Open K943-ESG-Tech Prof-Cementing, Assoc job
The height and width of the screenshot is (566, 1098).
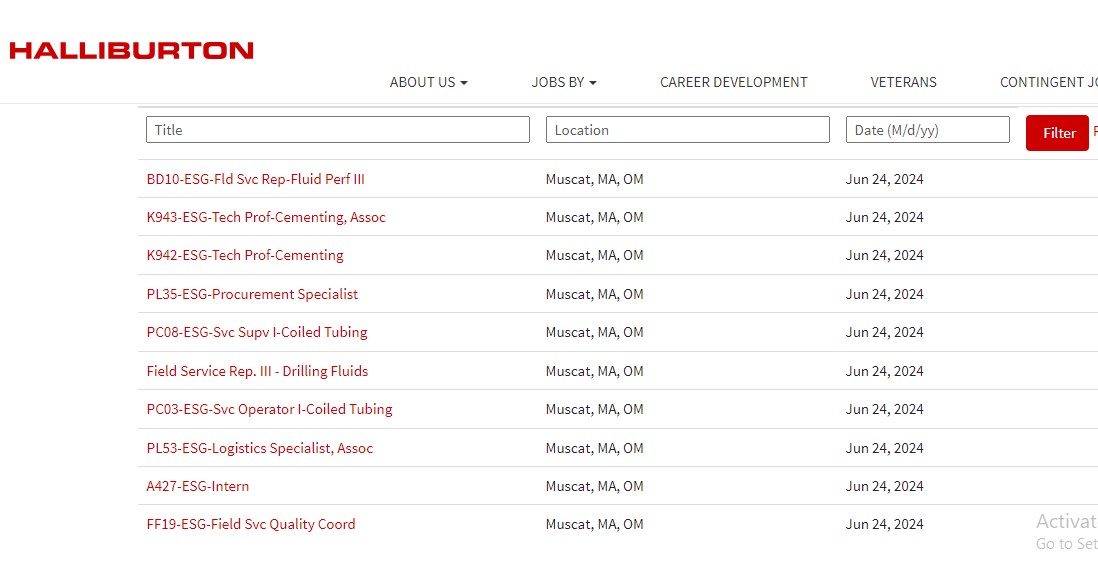tap(266, 217)
